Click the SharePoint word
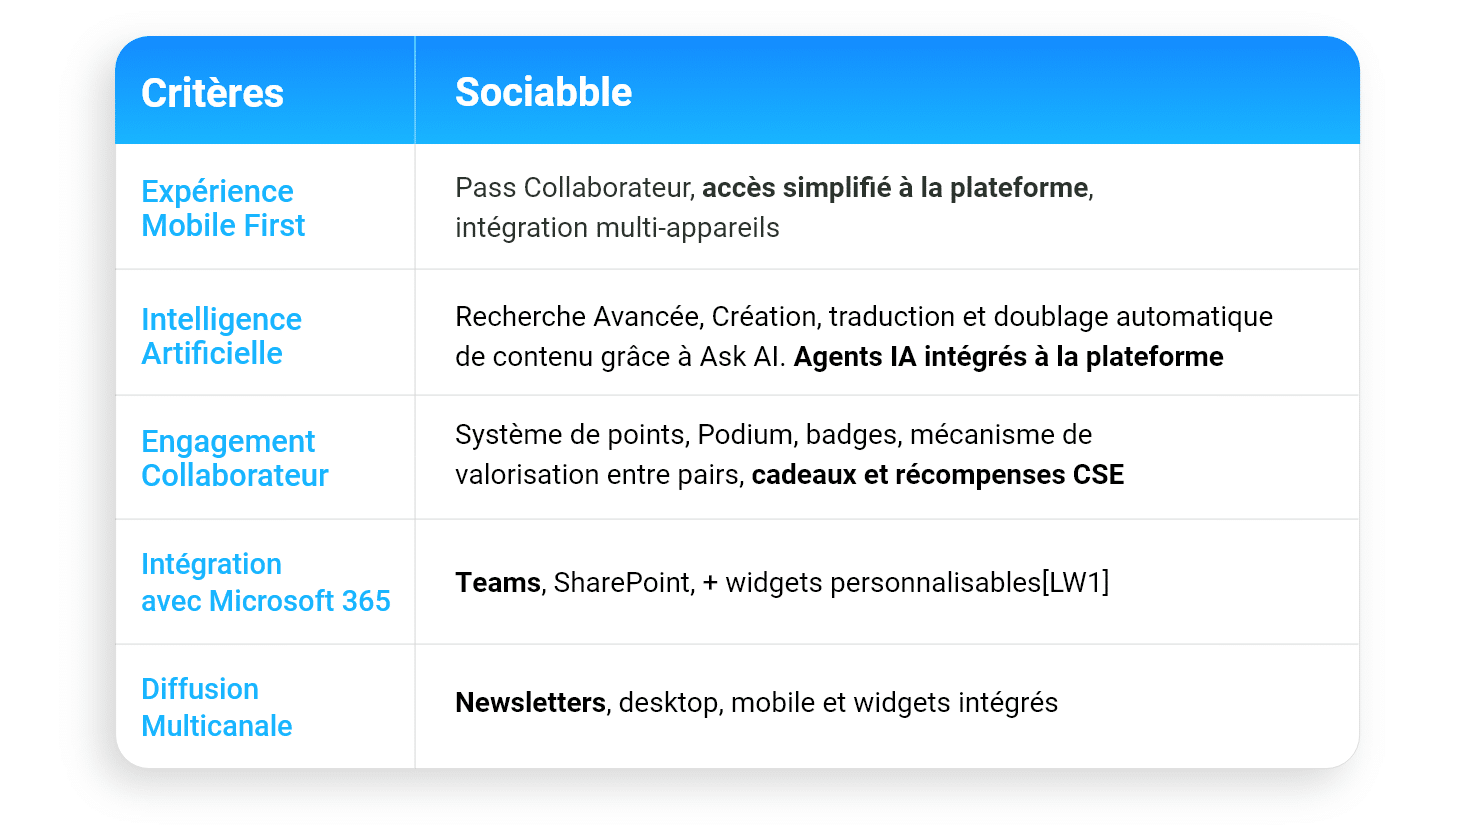This screenshot has height=828, width=1476. point(621,582)
